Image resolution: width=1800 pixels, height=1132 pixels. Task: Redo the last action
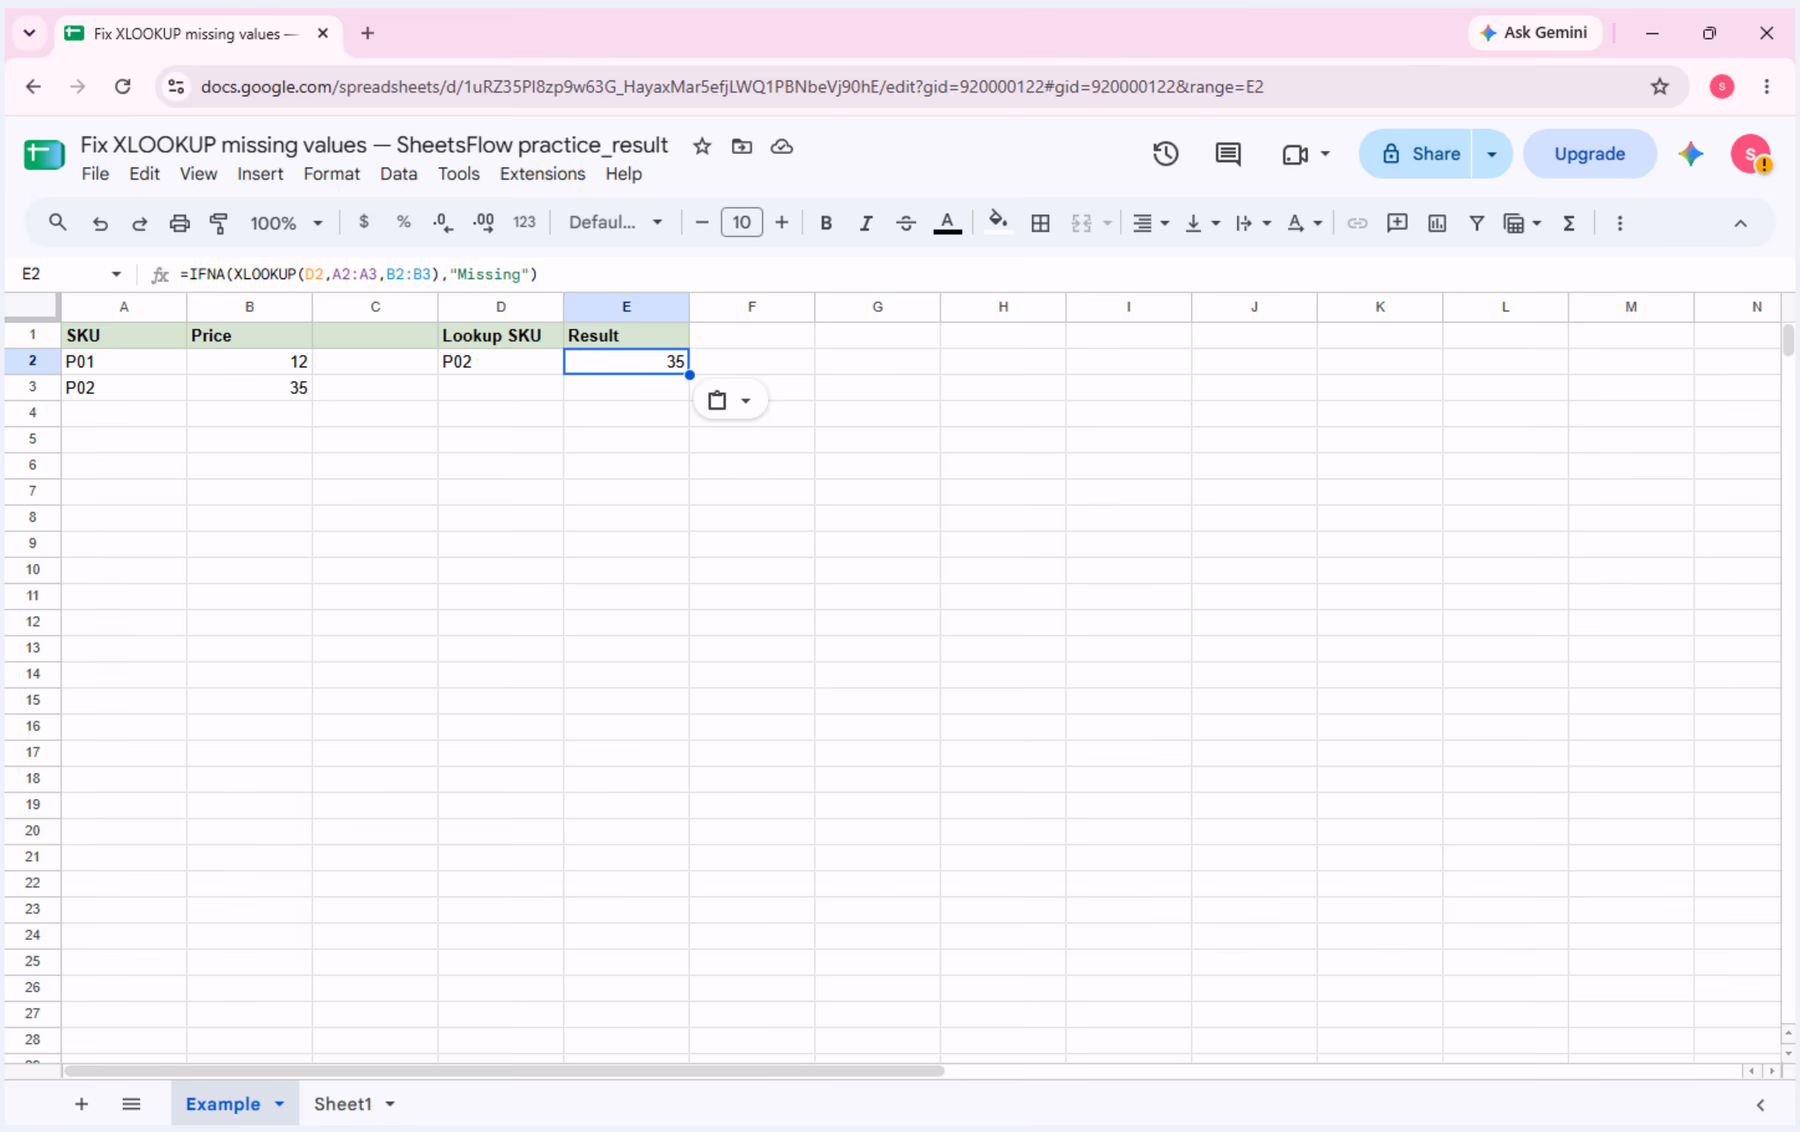coord(139,223)
